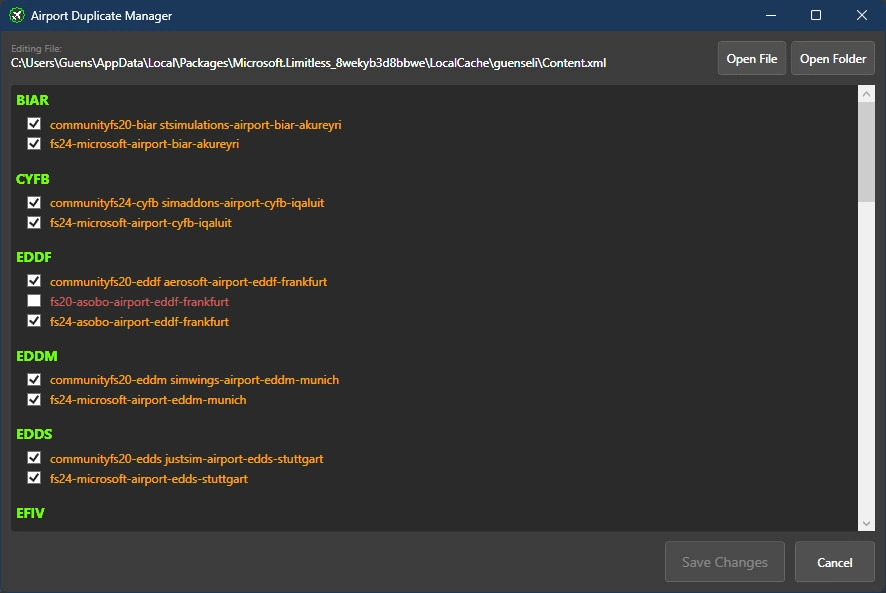This screenshot has width=886, height=593.
Task: Select the EDDM airport heading
Action: [x=37, y=356]
